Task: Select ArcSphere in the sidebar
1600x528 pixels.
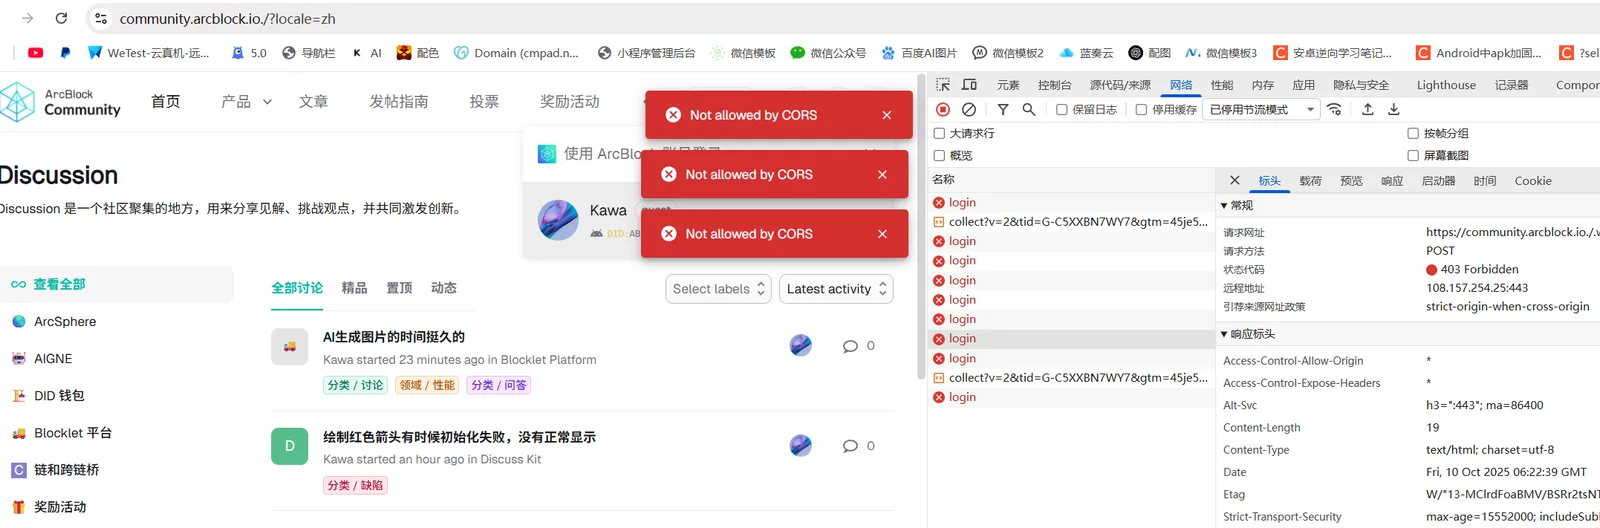Action: click(65, 322)
